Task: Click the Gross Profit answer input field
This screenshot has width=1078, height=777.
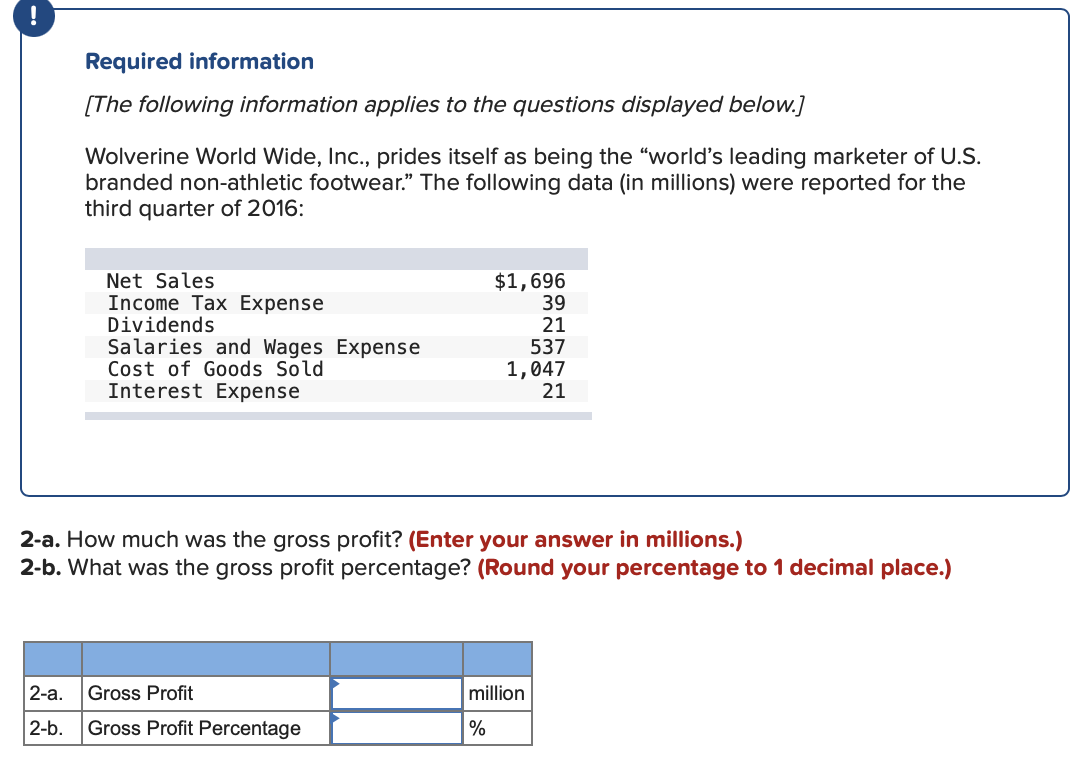Action: click(395, 692)
